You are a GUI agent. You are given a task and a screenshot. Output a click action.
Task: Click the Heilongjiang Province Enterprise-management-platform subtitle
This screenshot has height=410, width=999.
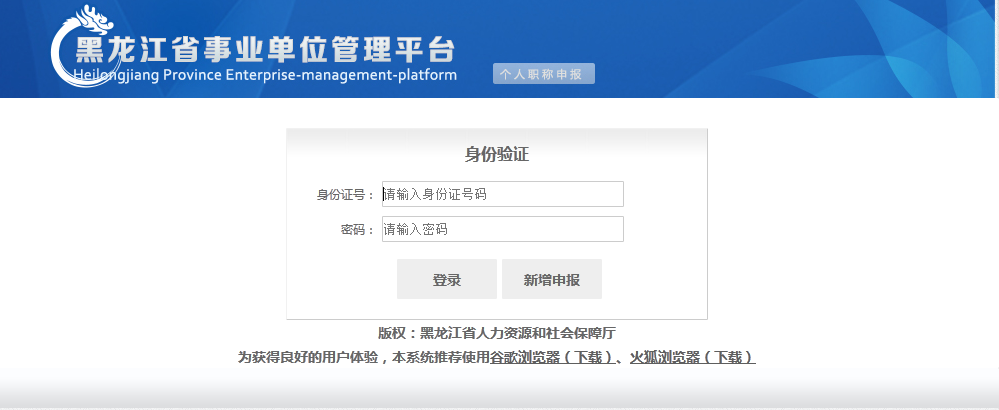point(266,75)
